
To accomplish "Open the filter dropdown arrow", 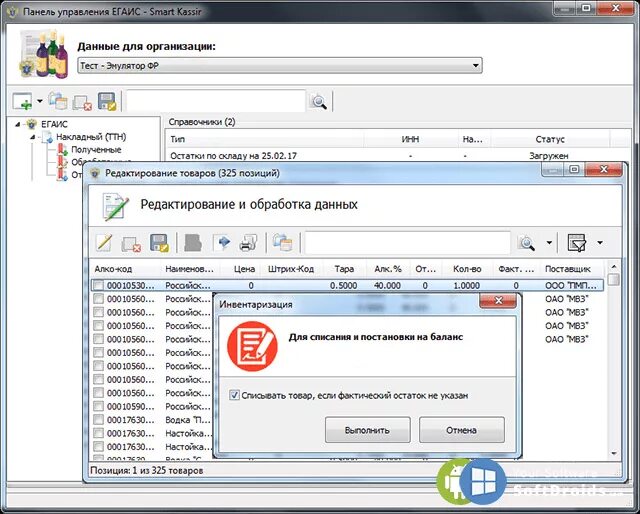I will (x=600, y=243).
